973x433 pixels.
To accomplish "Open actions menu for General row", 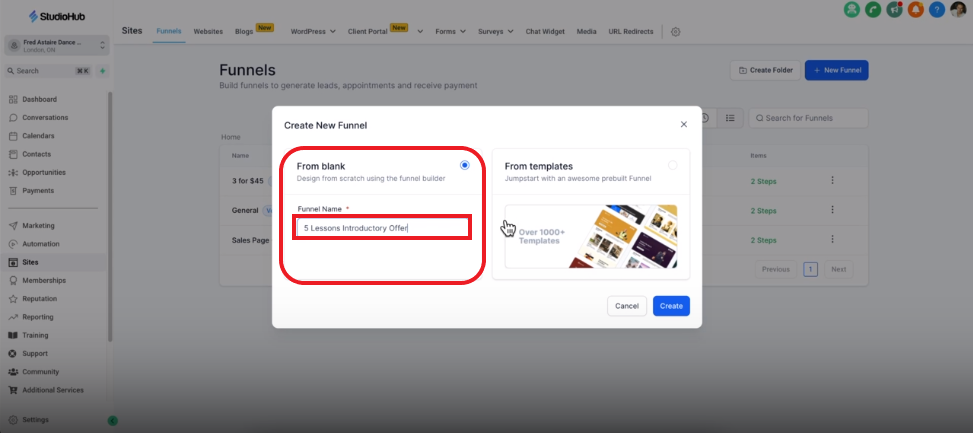I will [x=832, y=210].
